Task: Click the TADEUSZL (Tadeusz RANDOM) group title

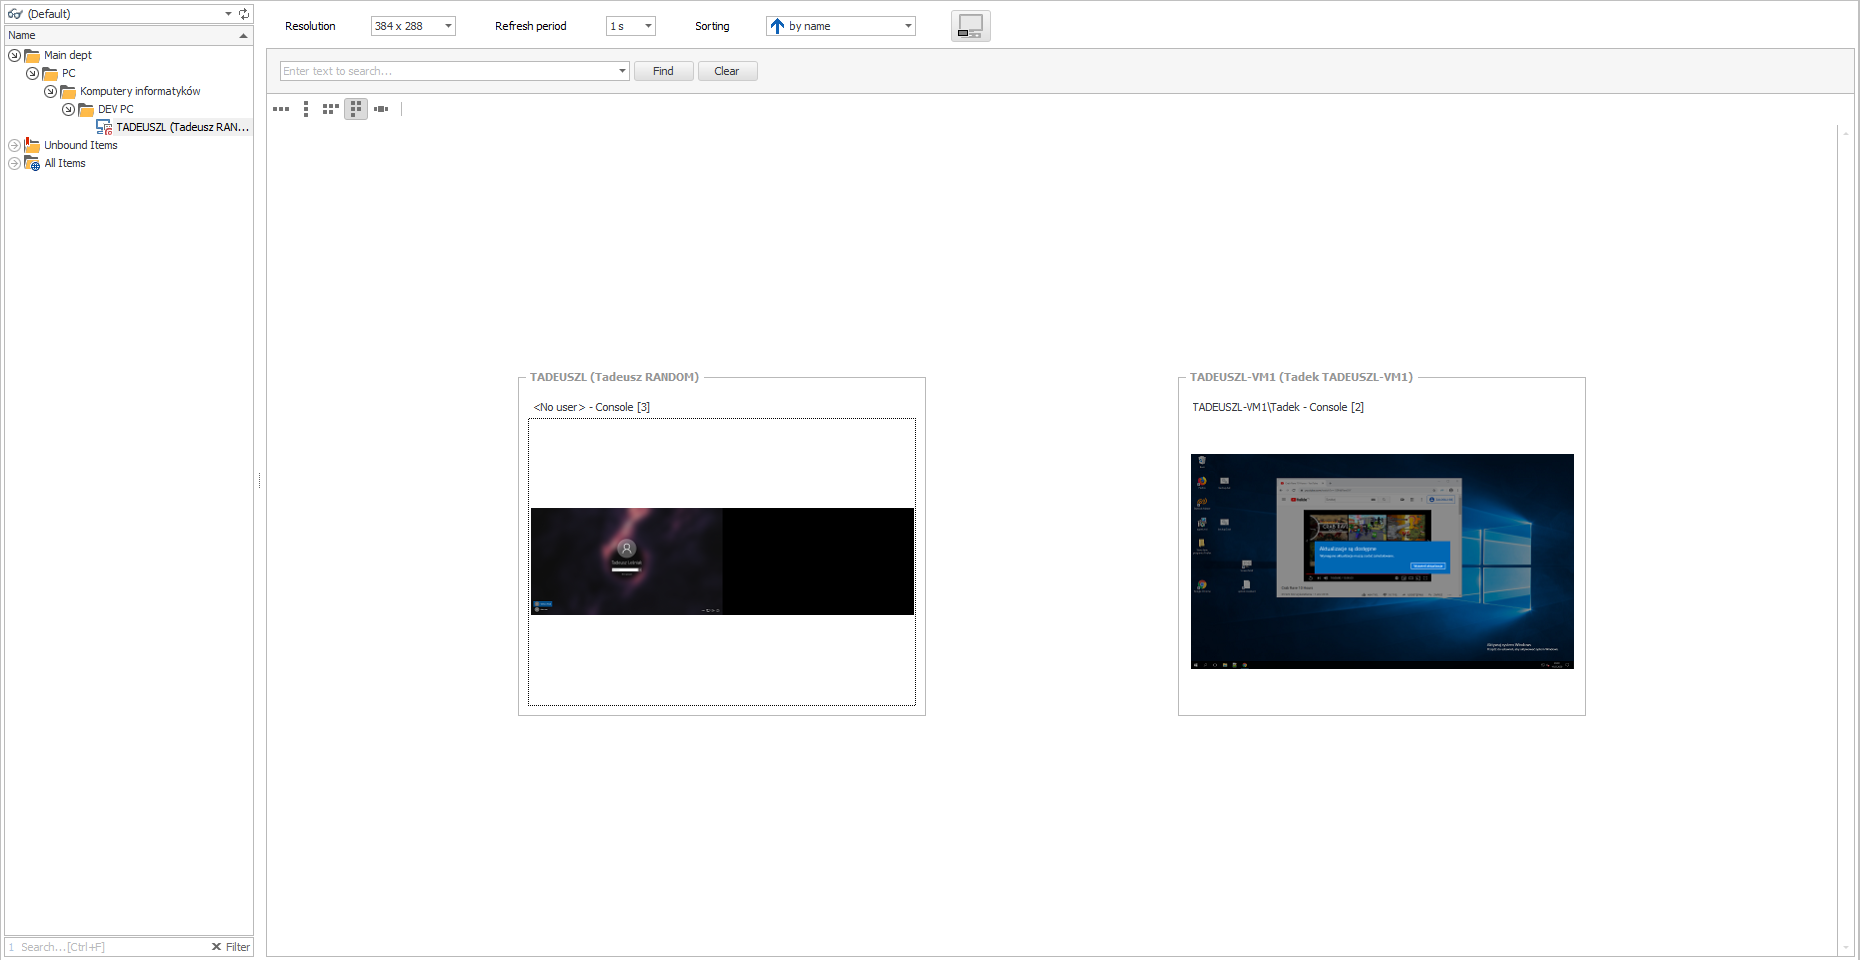Action: click(x=614, y=377)
